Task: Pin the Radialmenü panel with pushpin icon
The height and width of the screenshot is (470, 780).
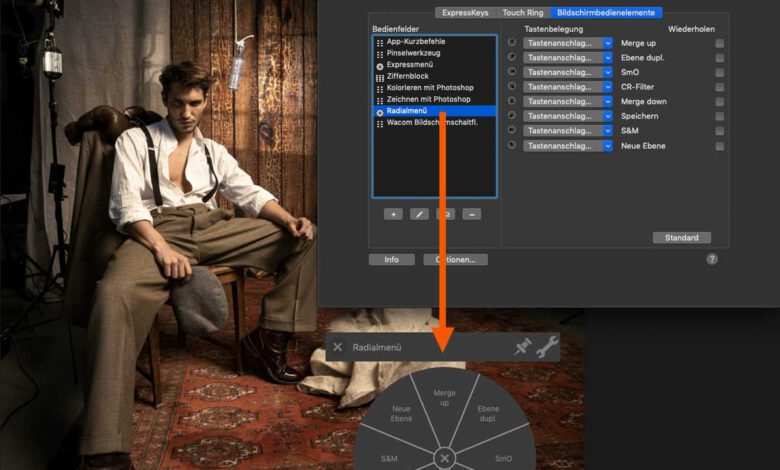Action: point(522,347)
